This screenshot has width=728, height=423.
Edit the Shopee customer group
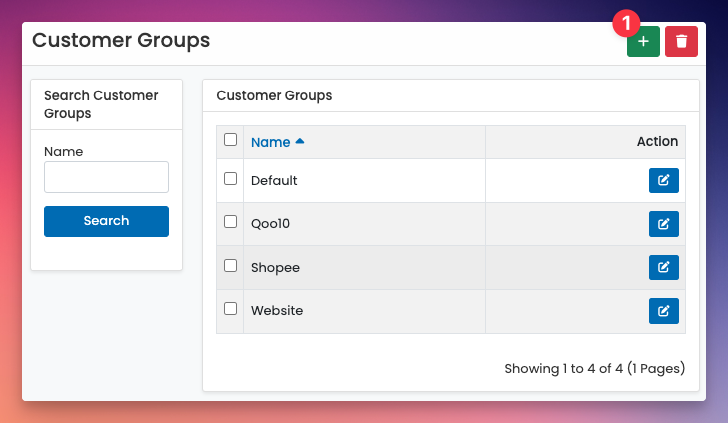coord(663,267)
